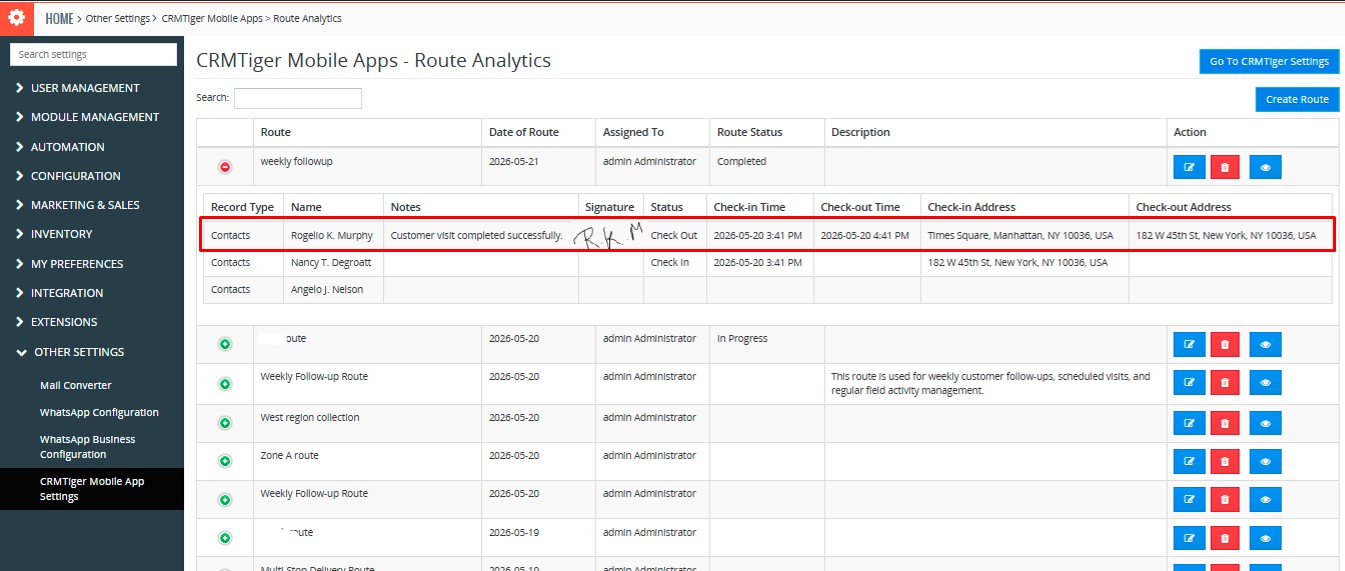Edit the weekly followup route
Viewport: 1345px width, 571px height.
(x=1189, y=167)
